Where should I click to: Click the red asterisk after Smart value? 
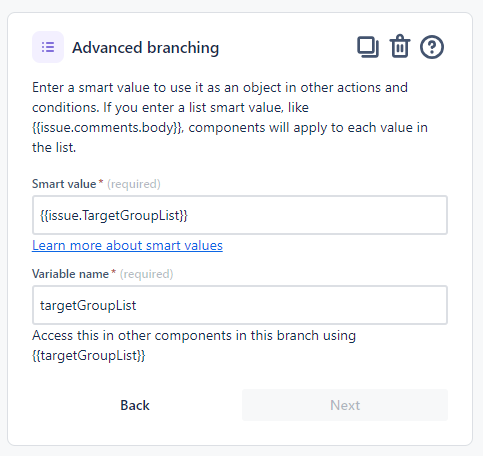pos(101,182)
